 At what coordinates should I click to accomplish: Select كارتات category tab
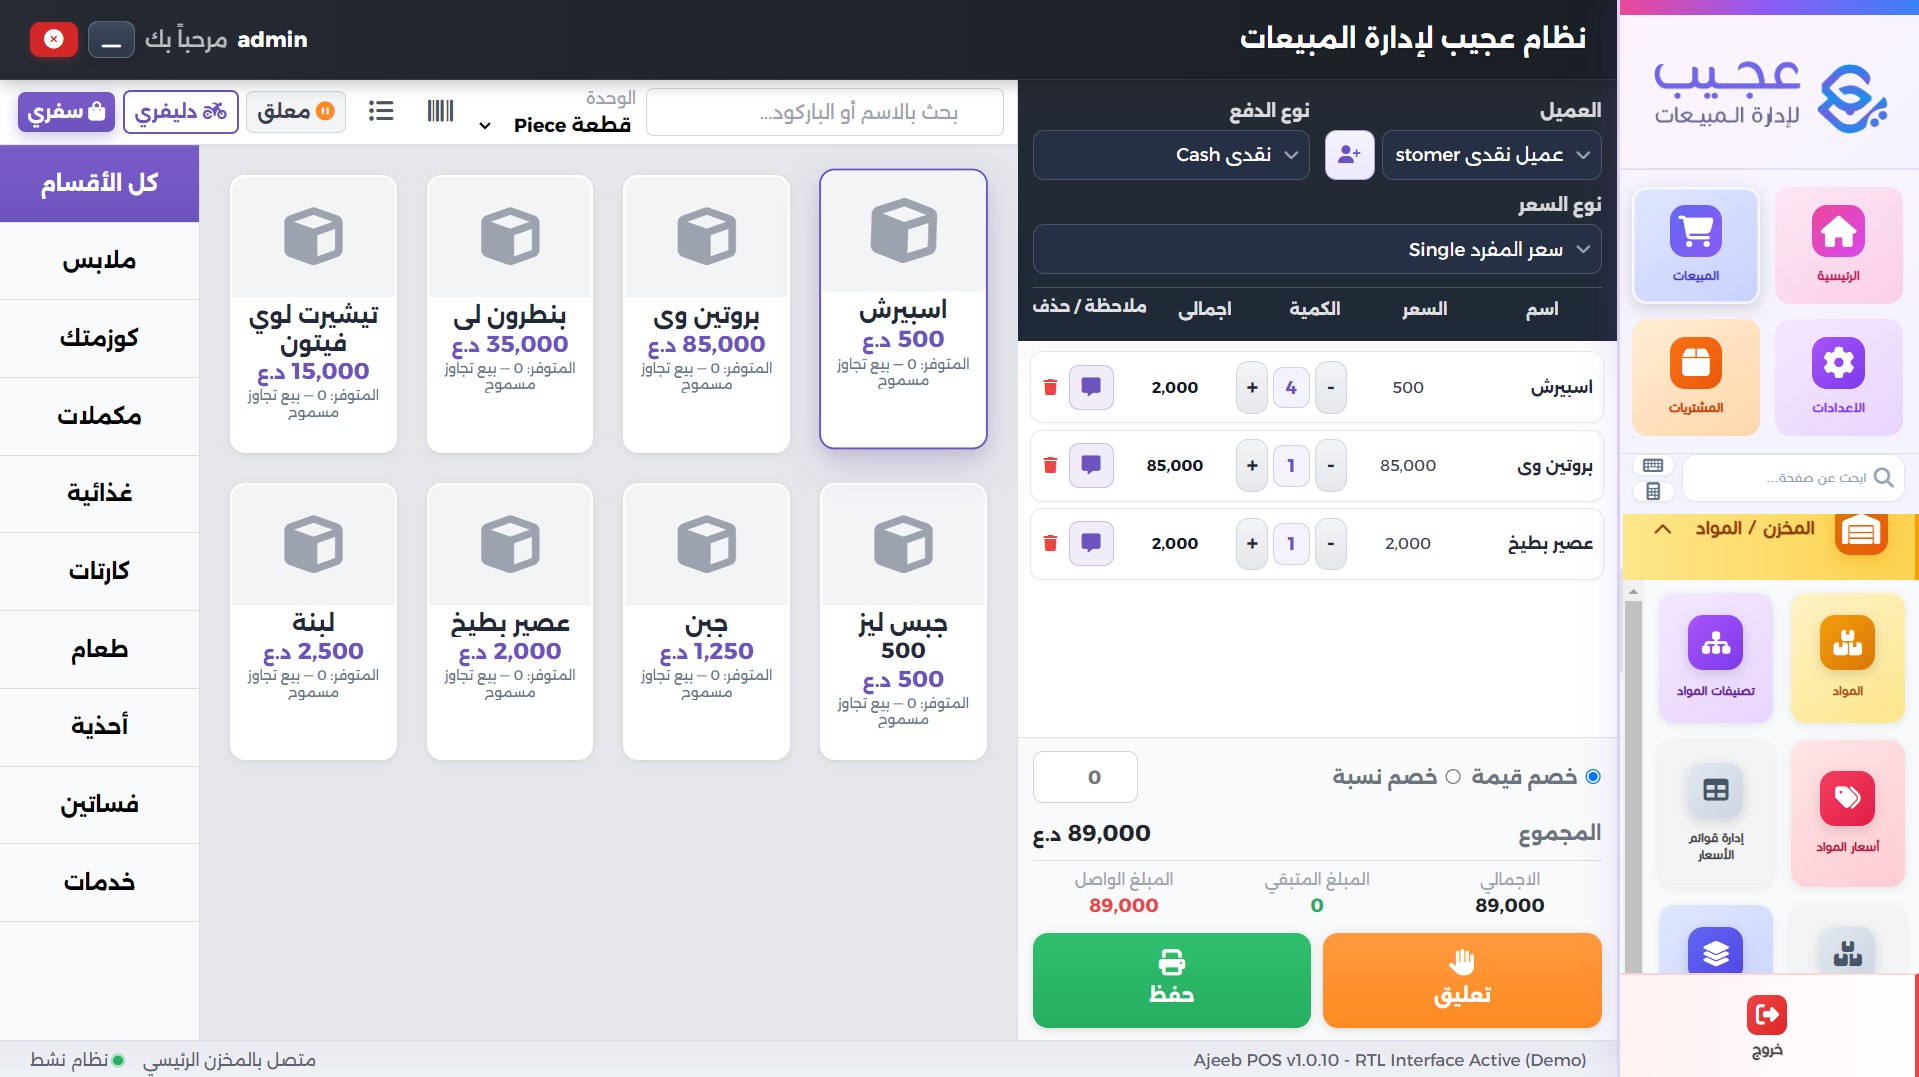(99, 571)
